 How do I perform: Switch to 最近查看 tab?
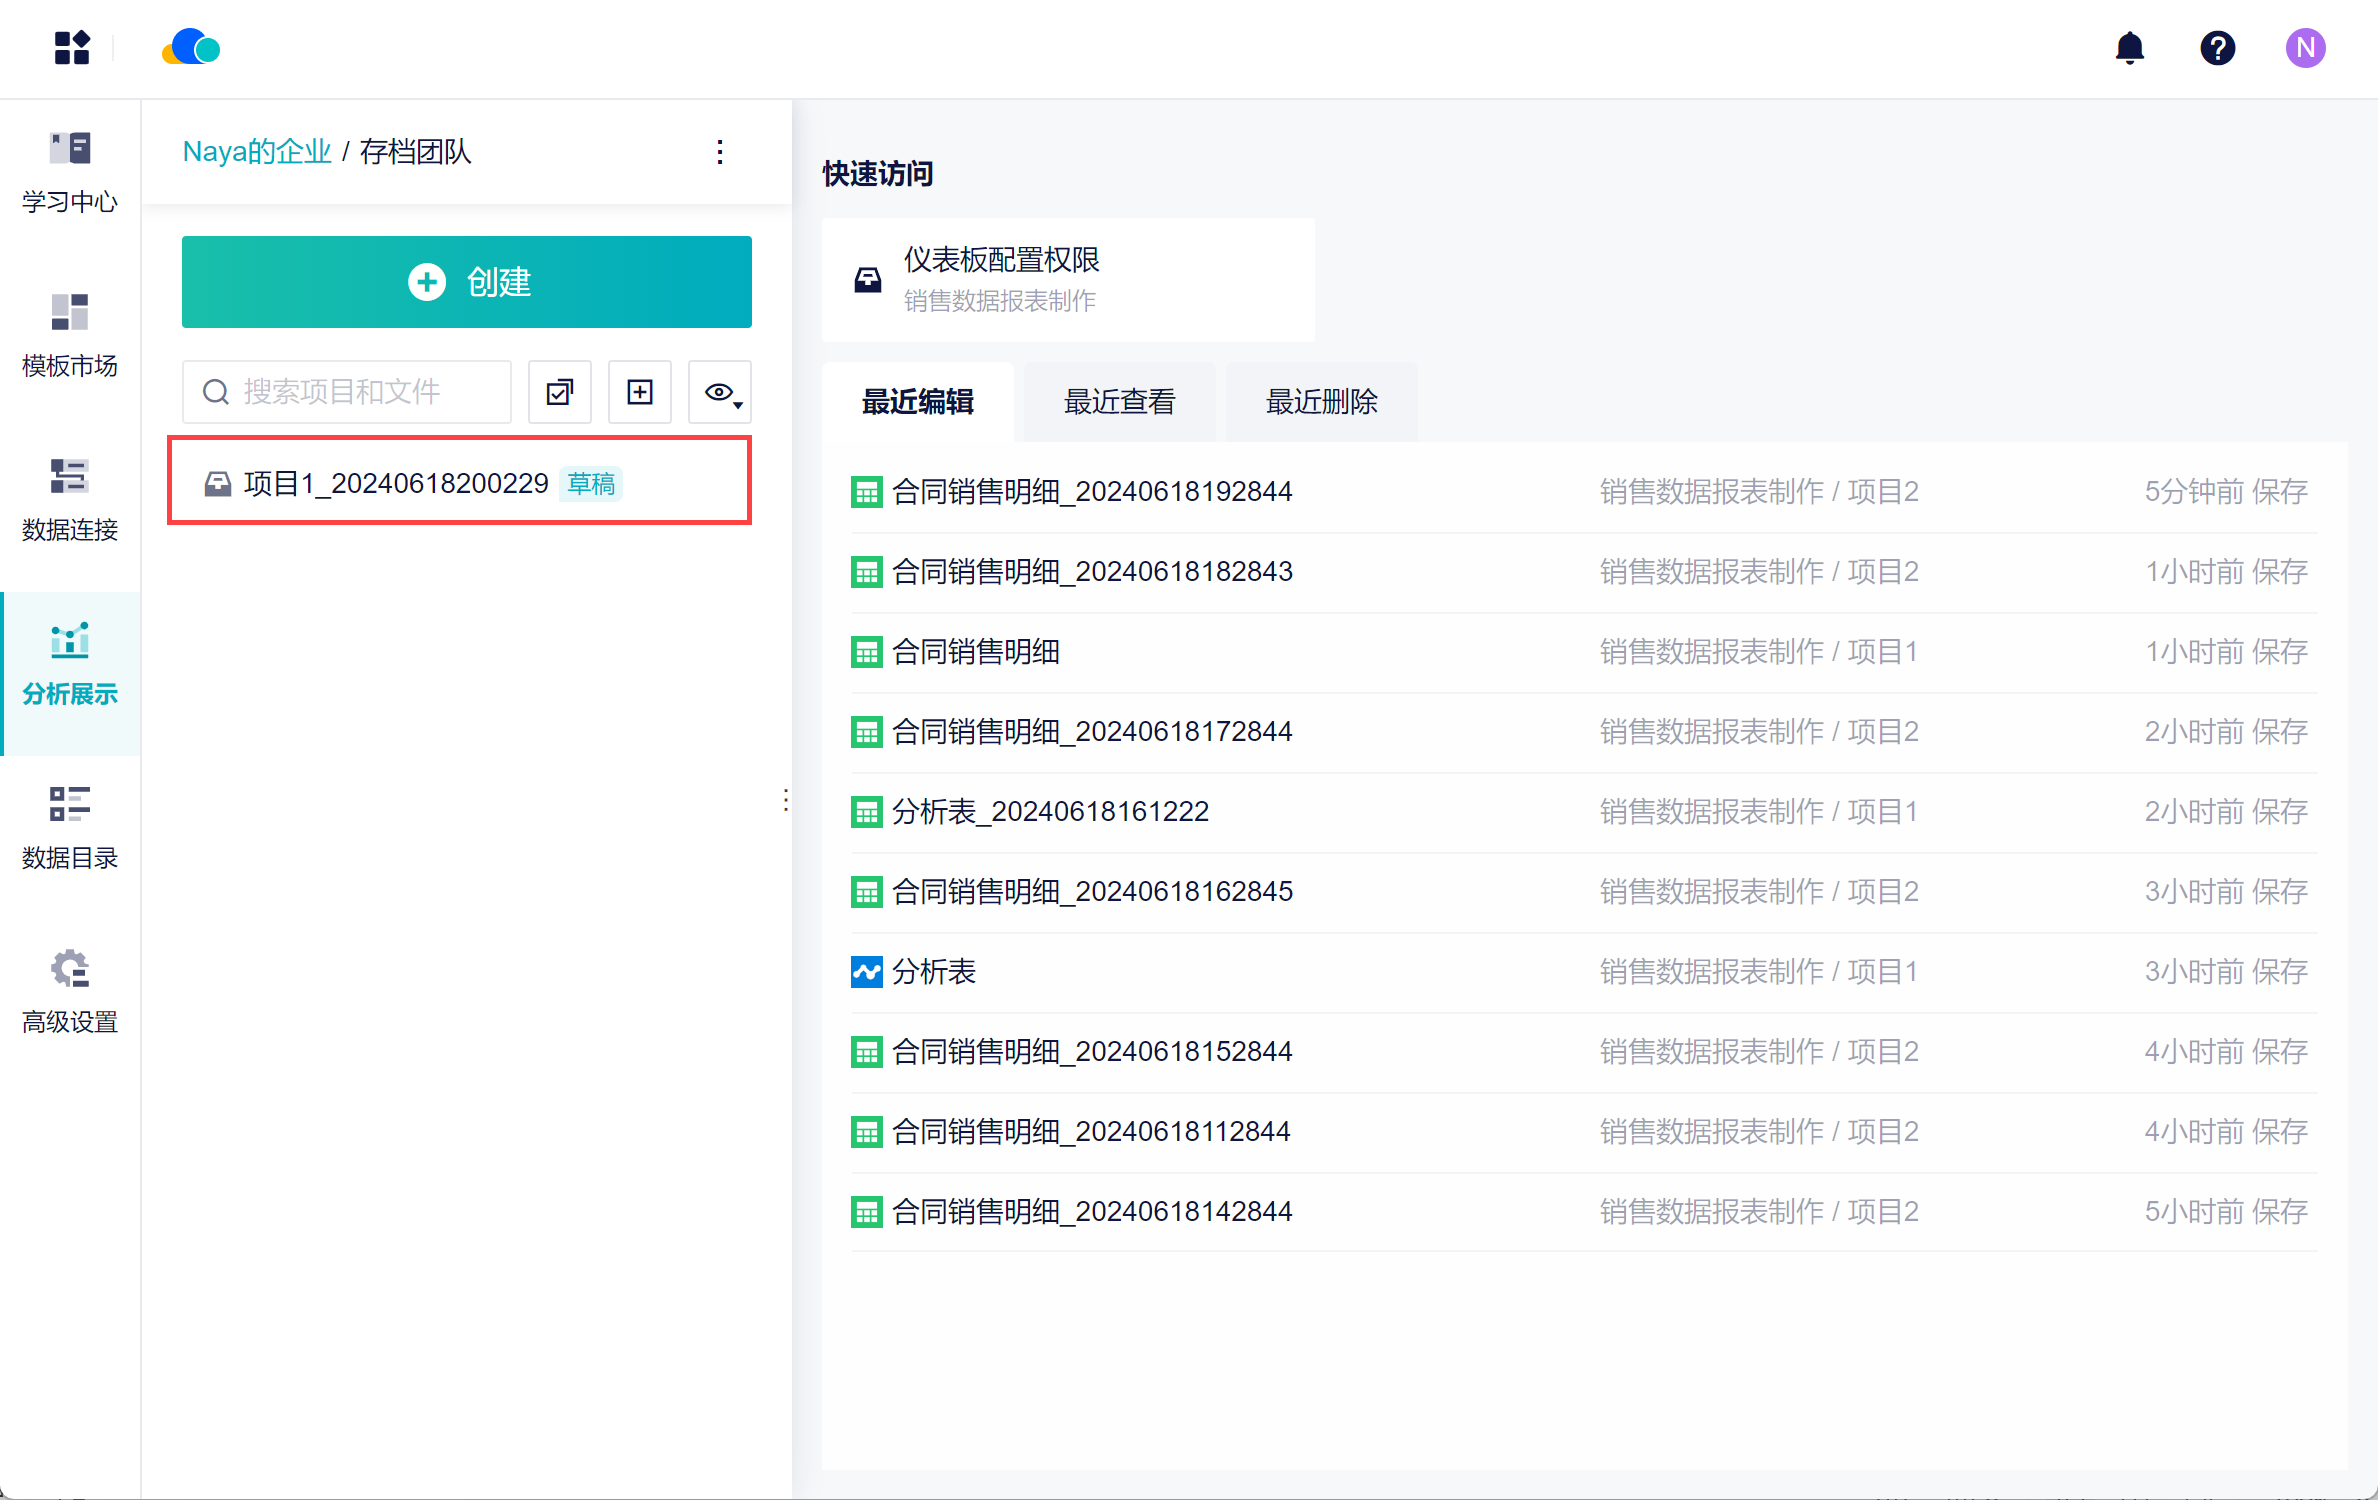(1119, 402)
